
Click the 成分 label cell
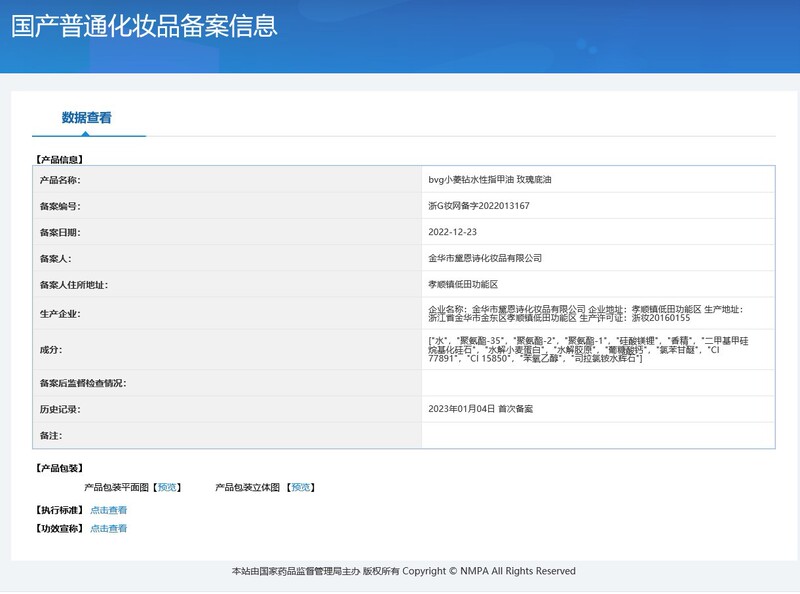pos(228,350)
